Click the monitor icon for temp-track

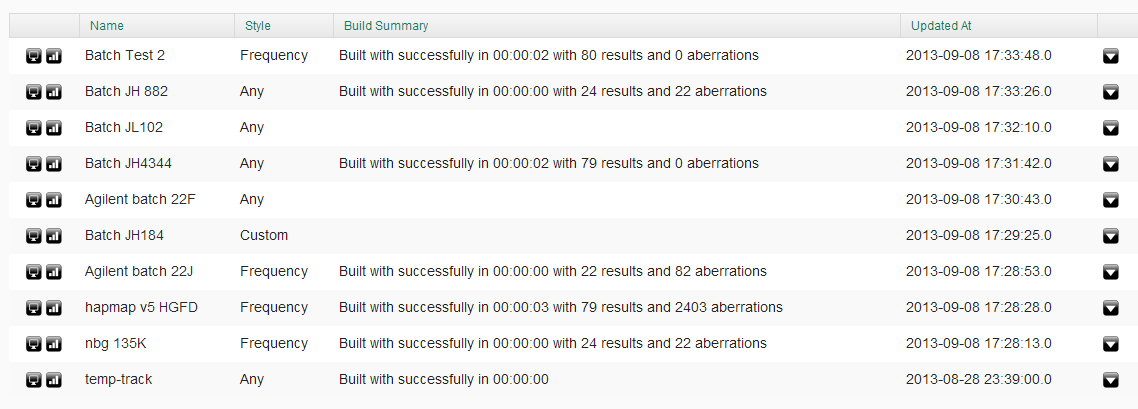34,380
